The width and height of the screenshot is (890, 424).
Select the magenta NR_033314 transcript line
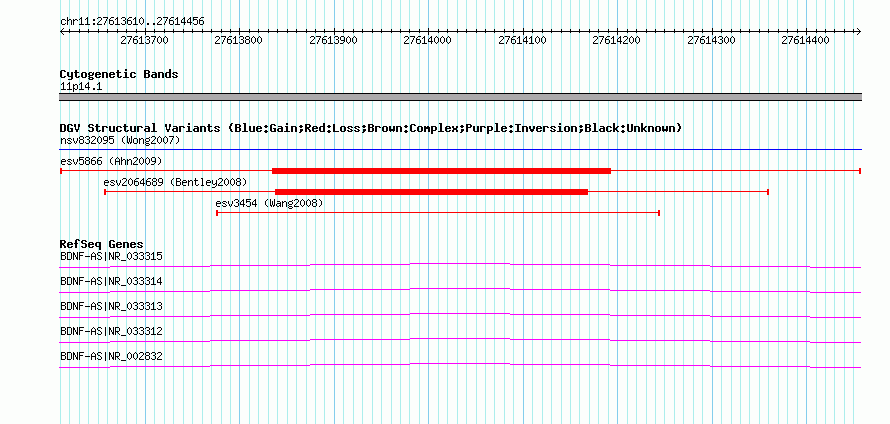(460, 291)
